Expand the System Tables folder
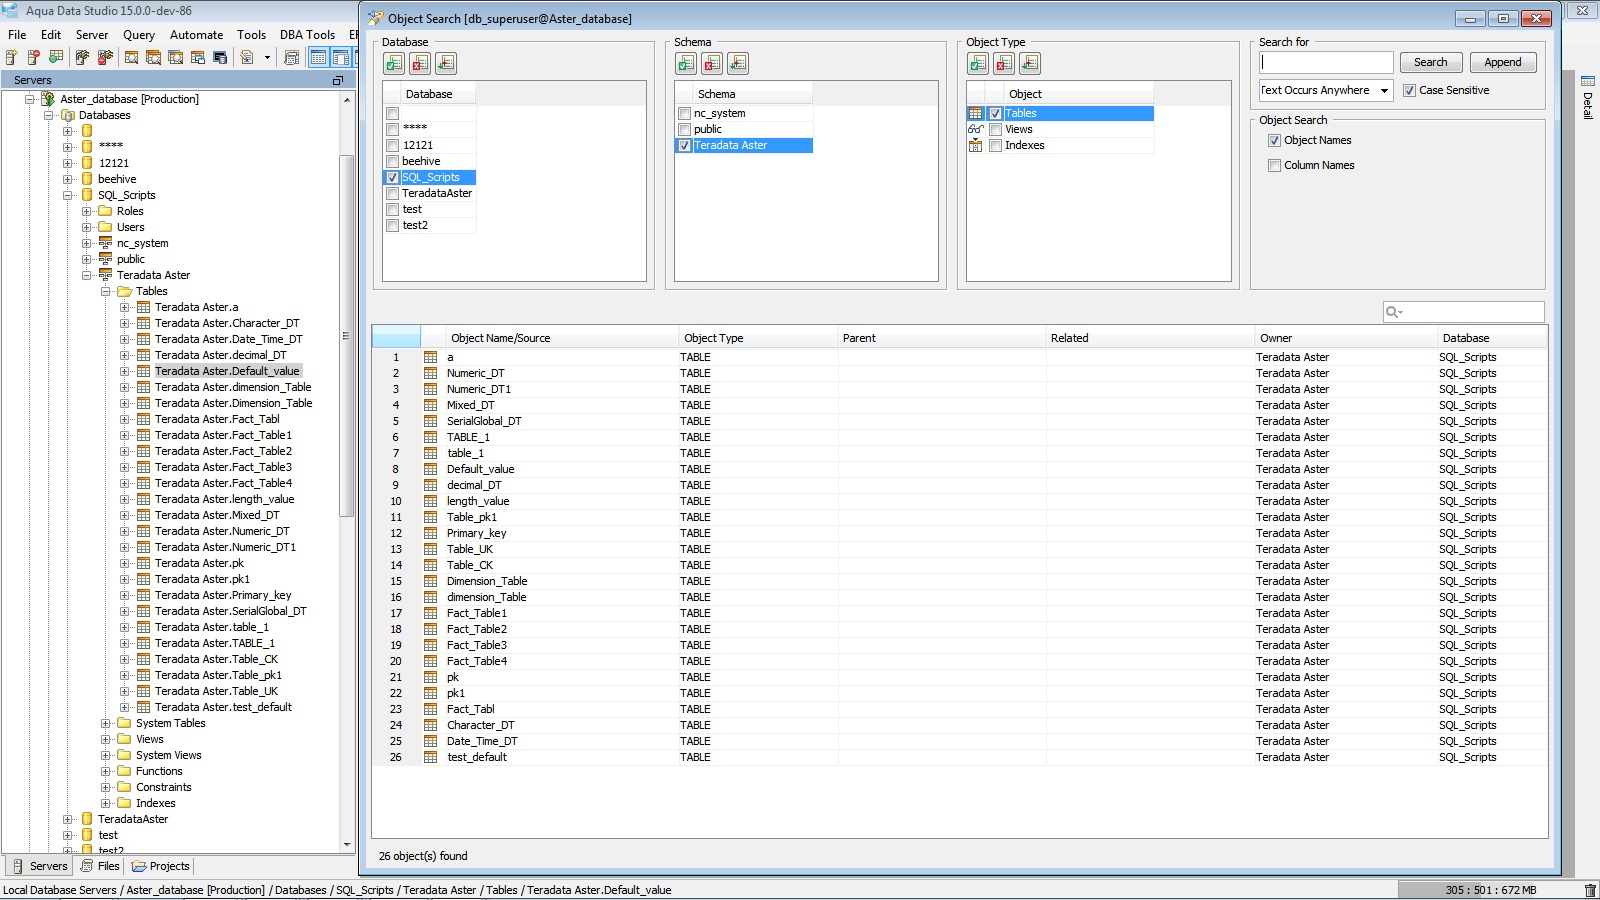Image resolution: width=1600 pixels, height=900 pixels. click(x=106, y=723)
